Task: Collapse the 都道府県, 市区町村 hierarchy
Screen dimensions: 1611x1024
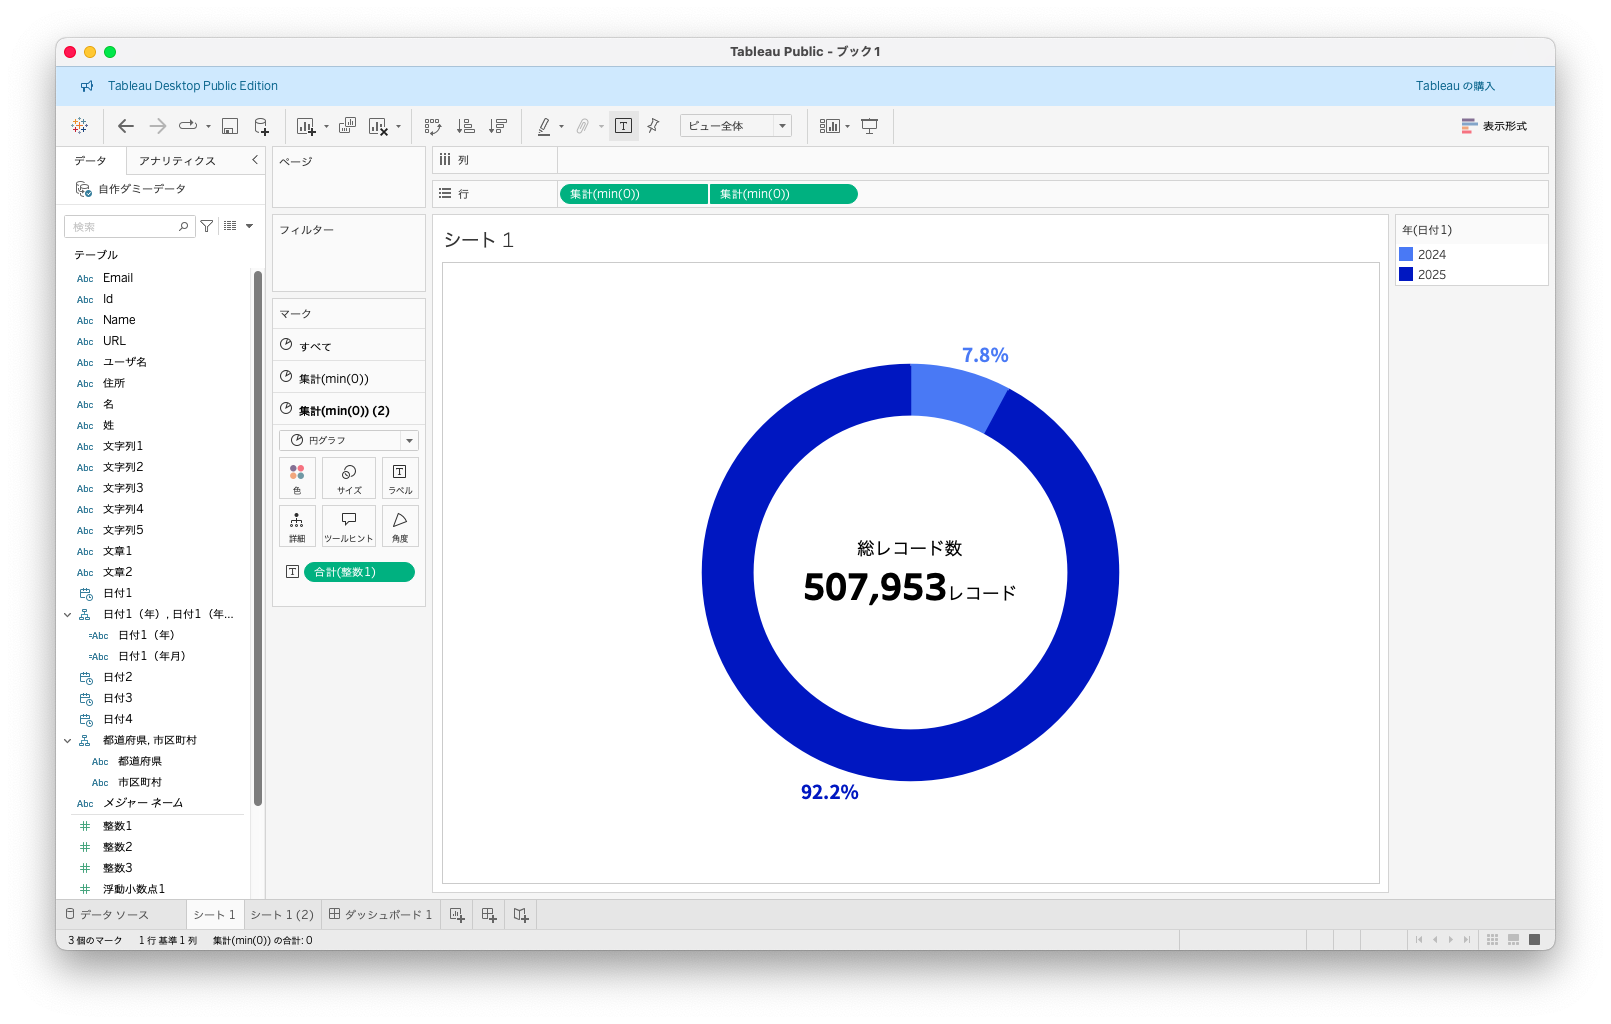Action: pos(68,741)
